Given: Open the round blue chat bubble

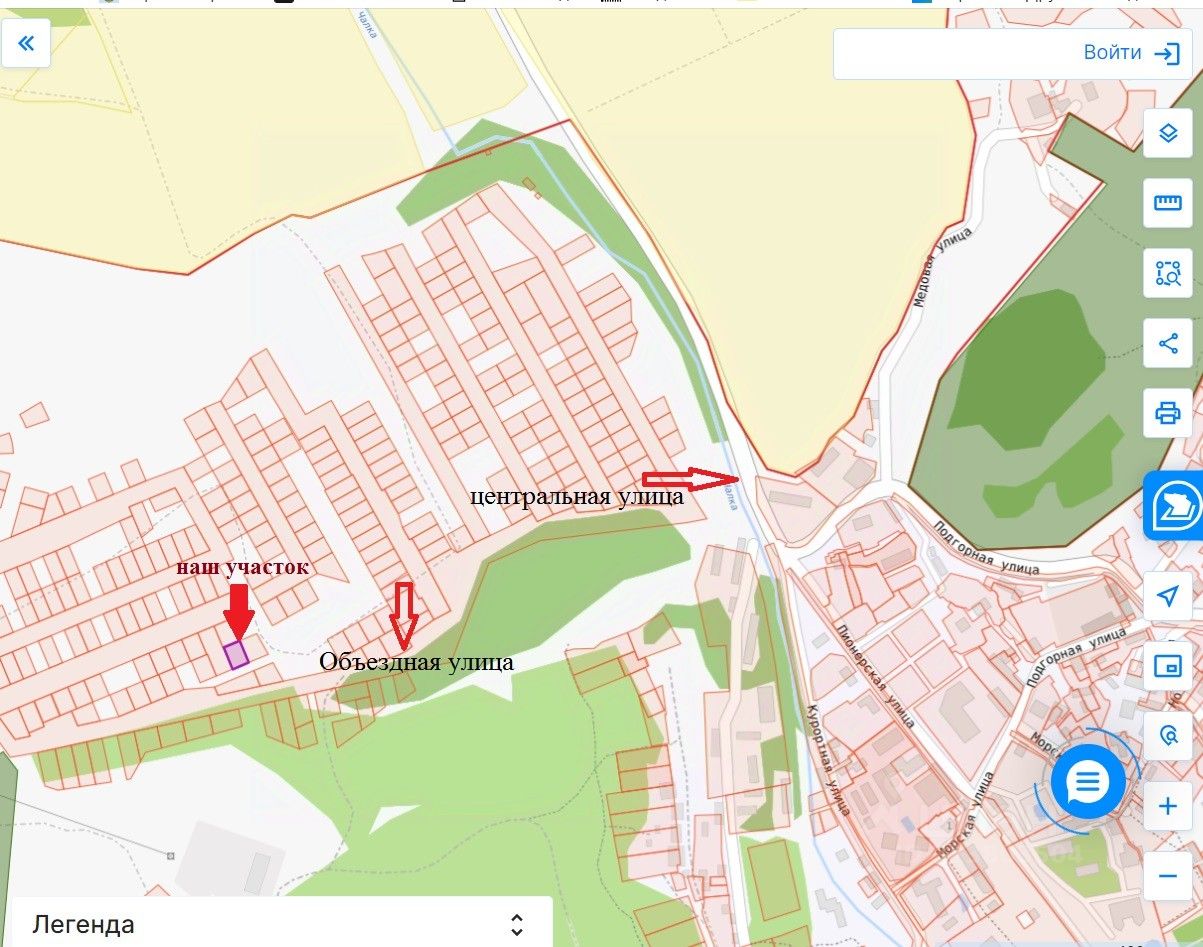Looking at the screenshot, I should click(x=1087, y=782).
